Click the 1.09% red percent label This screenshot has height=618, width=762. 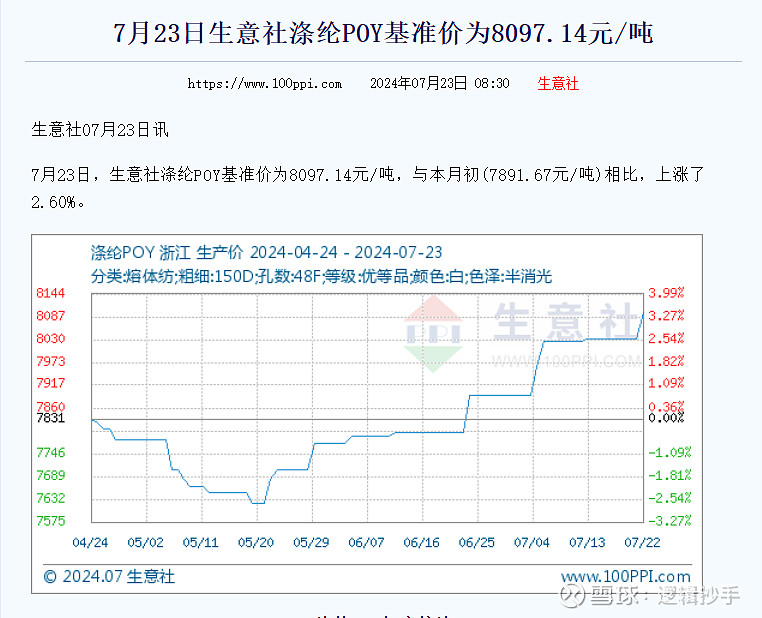click(666, 383)
